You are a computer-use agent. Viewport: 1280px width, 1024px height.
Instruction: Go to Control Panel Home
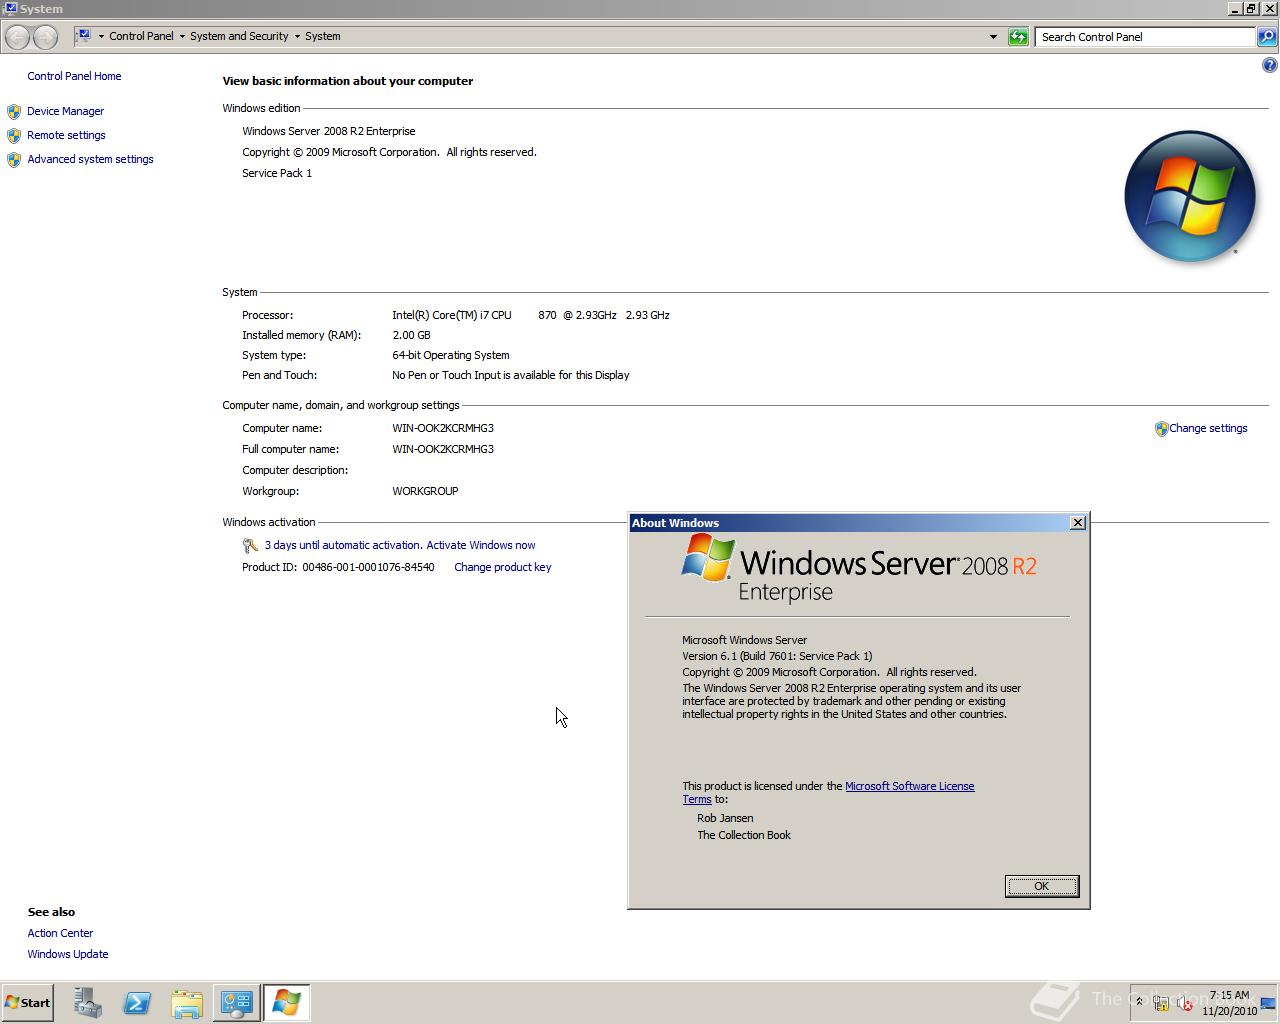(x=74, y=76)
